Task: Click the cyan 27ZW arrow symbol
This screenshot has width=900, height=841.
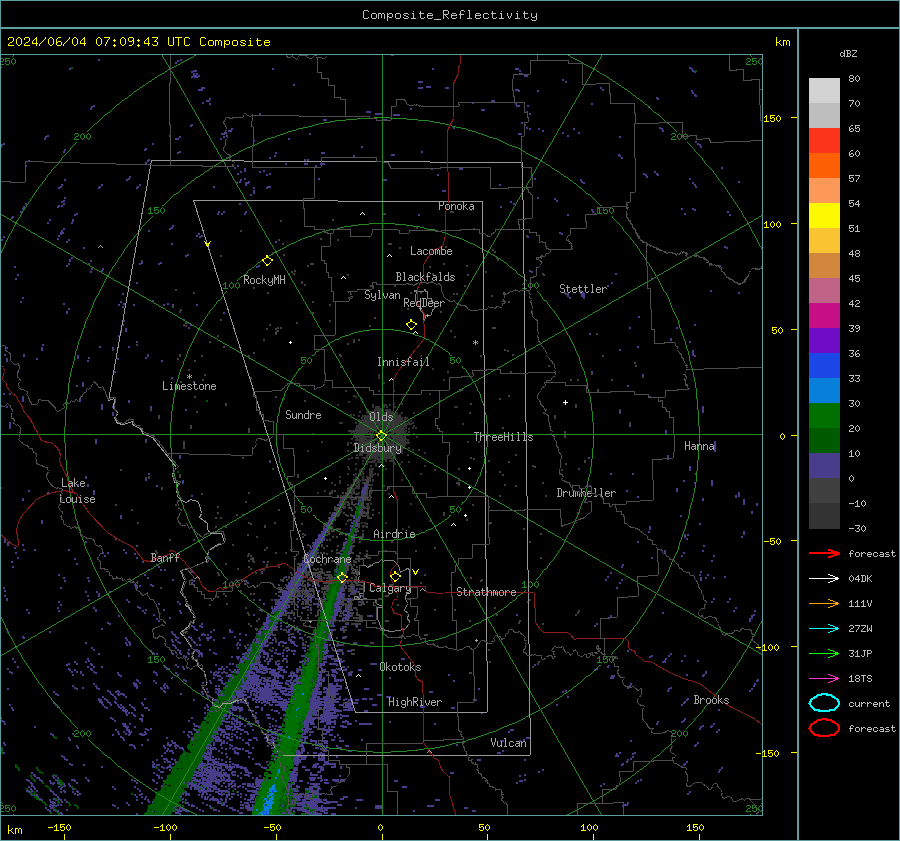Action: pyautogui.click(x=824, y=629)
